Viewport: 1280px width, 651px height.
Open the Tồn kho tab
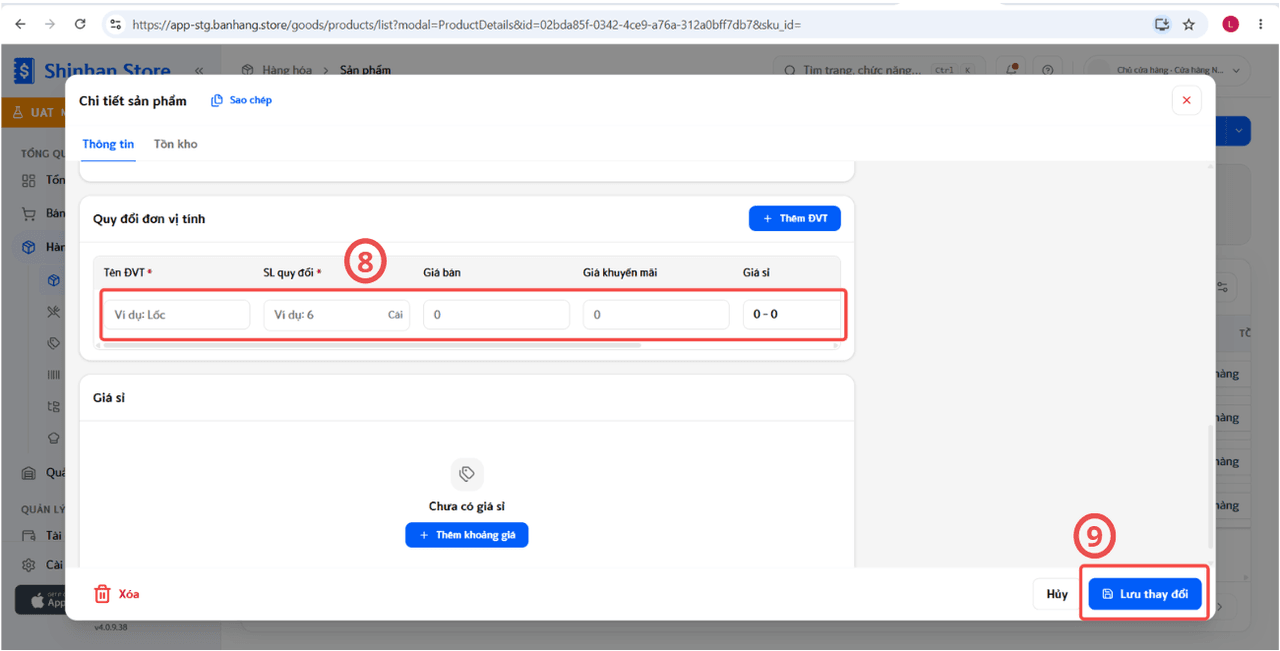176,144
